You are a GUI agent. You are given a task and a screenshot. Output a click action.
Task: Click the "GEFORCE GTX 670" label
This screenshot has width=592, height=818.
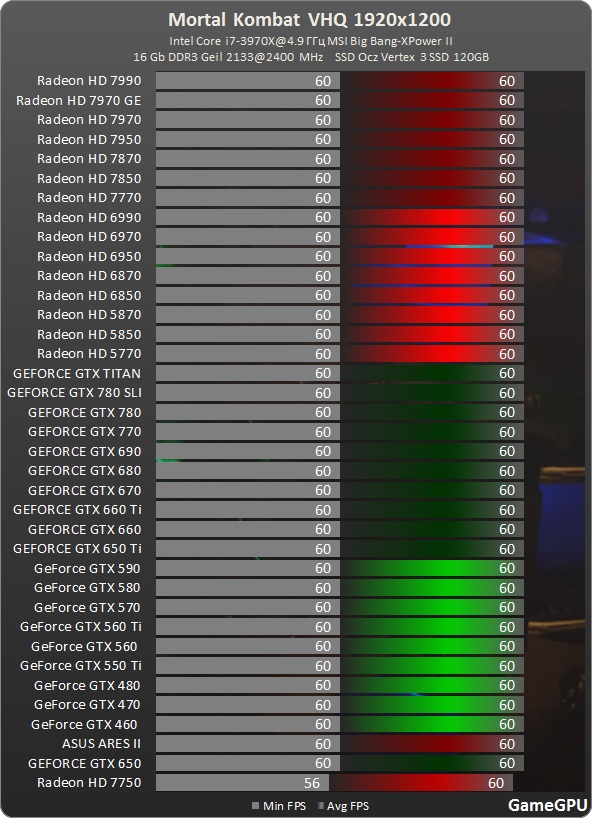click(x=84, y=490)
